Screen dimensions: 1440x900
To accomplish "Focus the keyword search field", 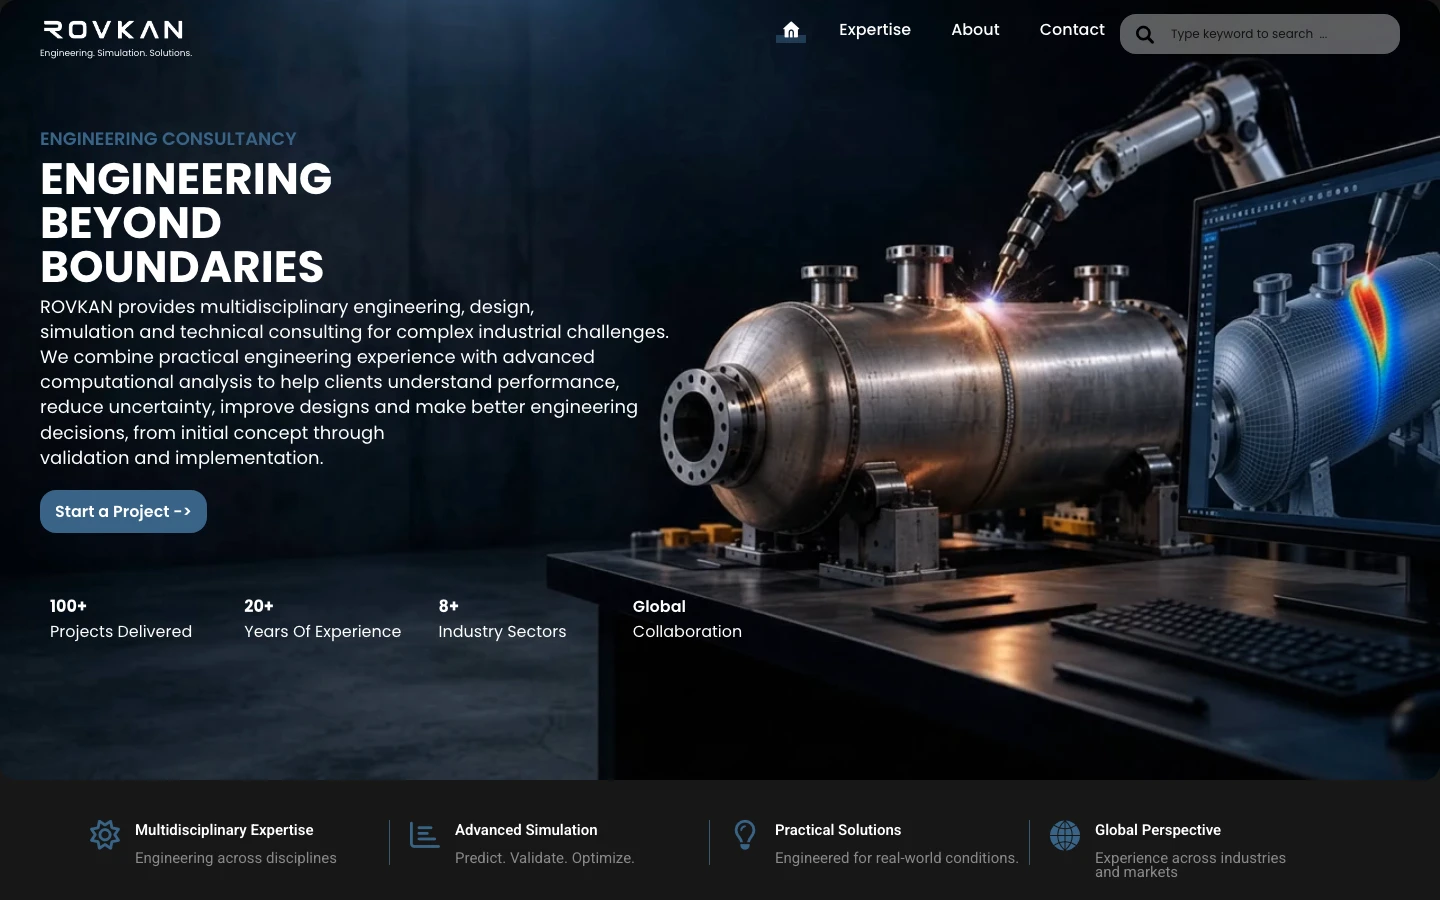I will pos(1260,34).
